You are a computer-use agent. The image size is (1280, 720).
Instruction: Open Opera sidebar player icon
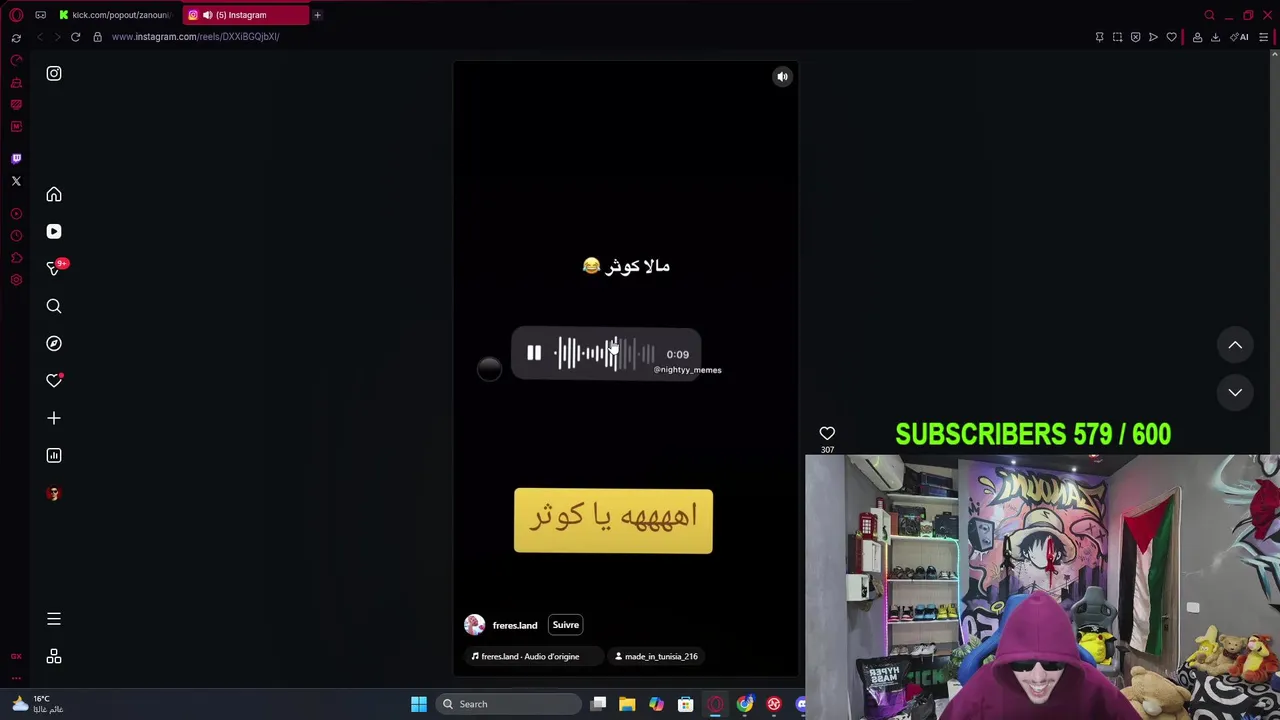(16, 214)
